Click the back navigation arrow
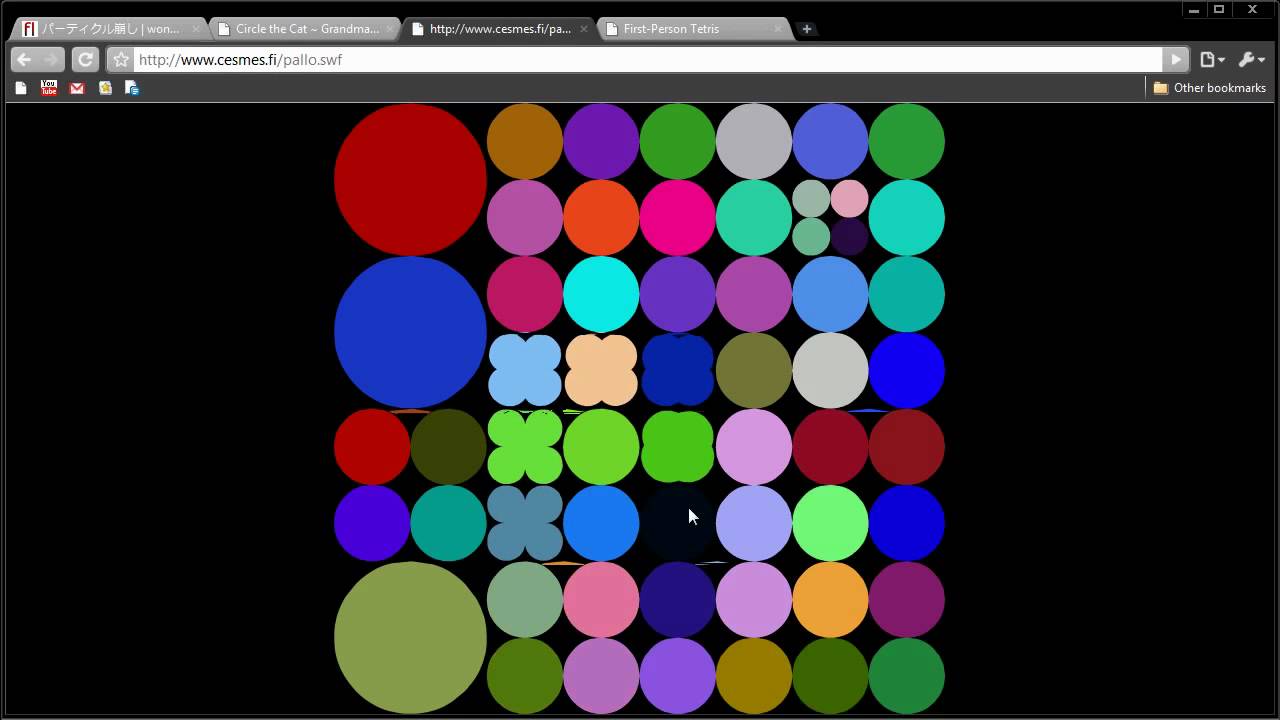 (22, 60)
